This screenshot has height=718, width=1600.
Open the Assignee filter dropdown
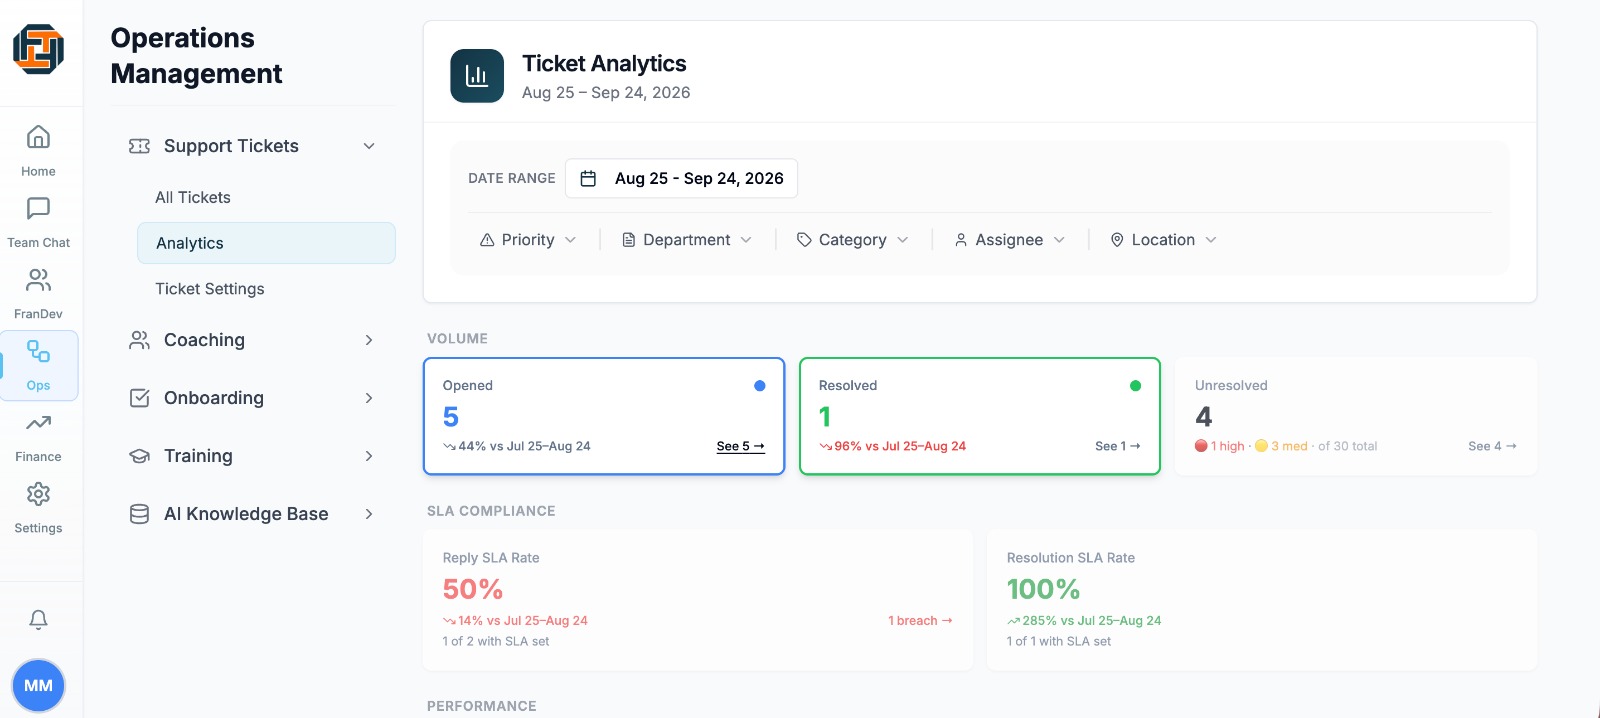[1010, 240]
